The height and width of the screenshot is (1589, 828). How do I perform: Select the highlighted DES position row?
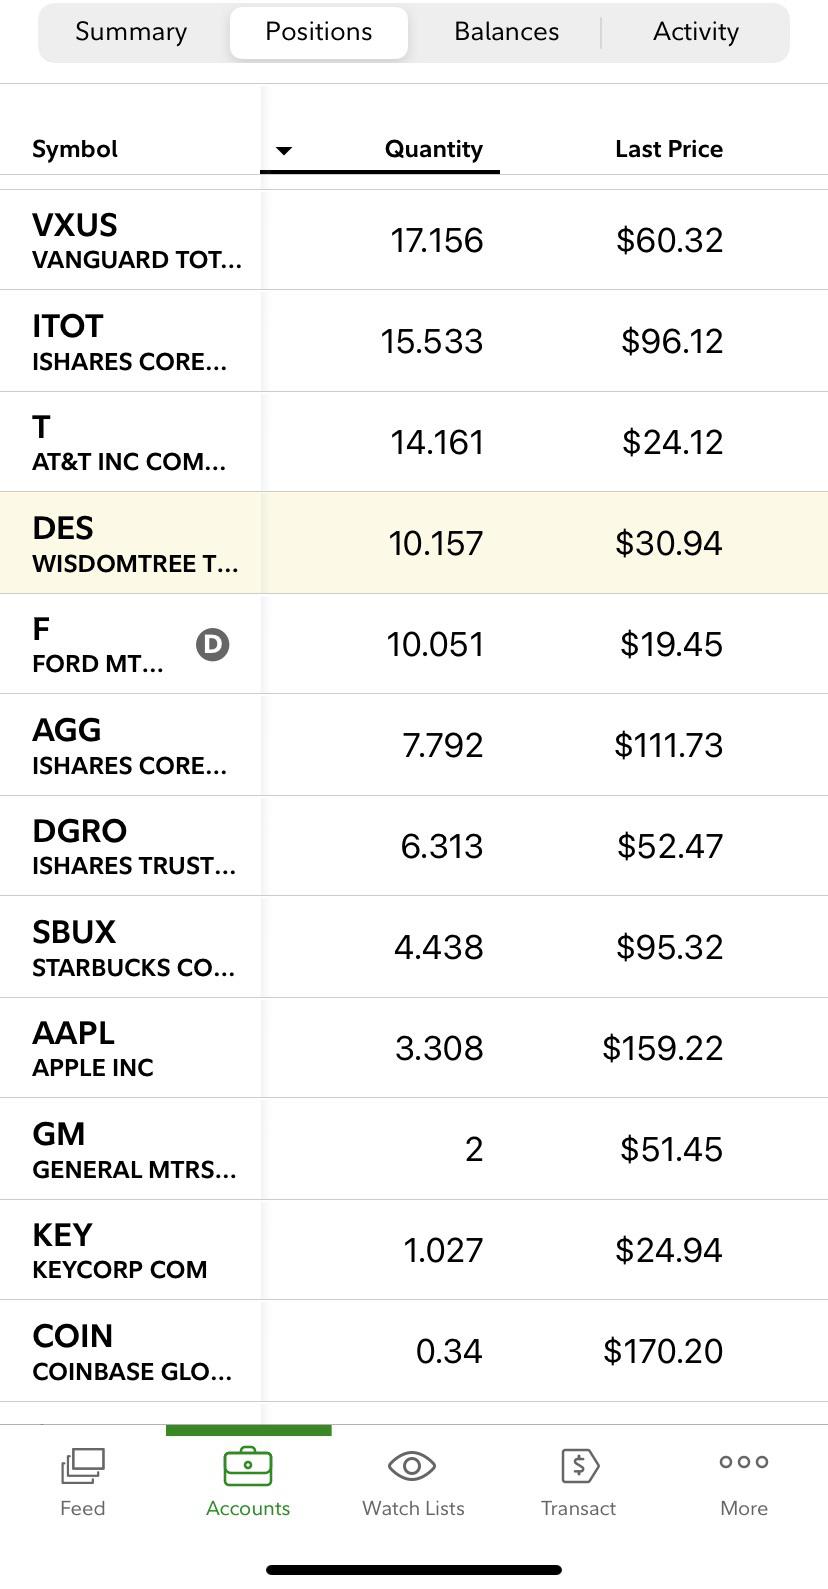click(414, 542)
